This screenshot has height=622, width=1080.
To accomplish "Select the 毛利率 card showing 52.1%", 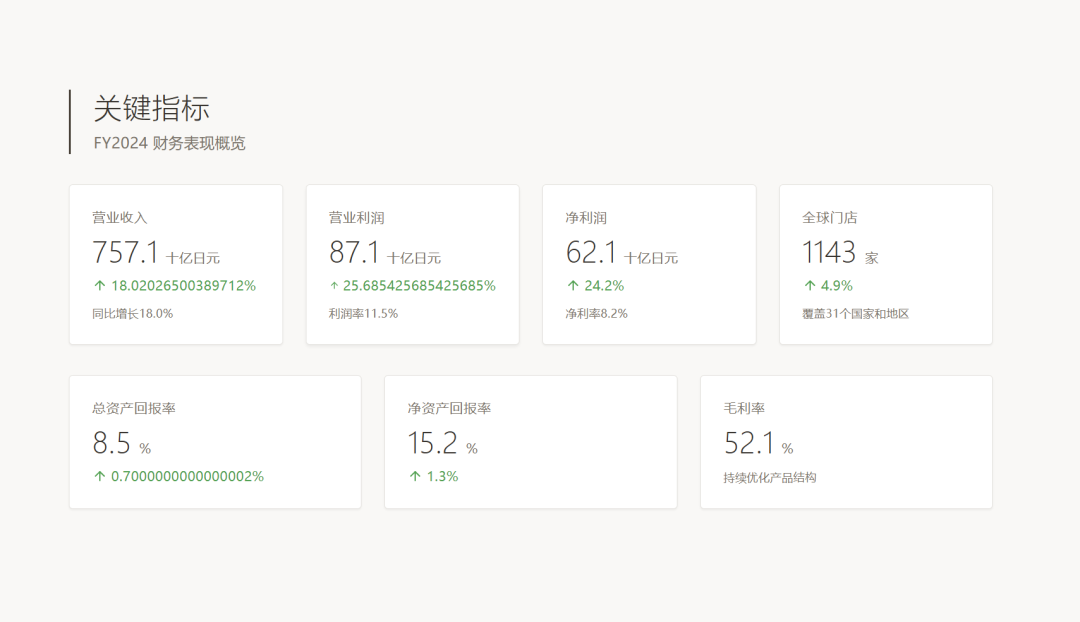I will point(846,441).
